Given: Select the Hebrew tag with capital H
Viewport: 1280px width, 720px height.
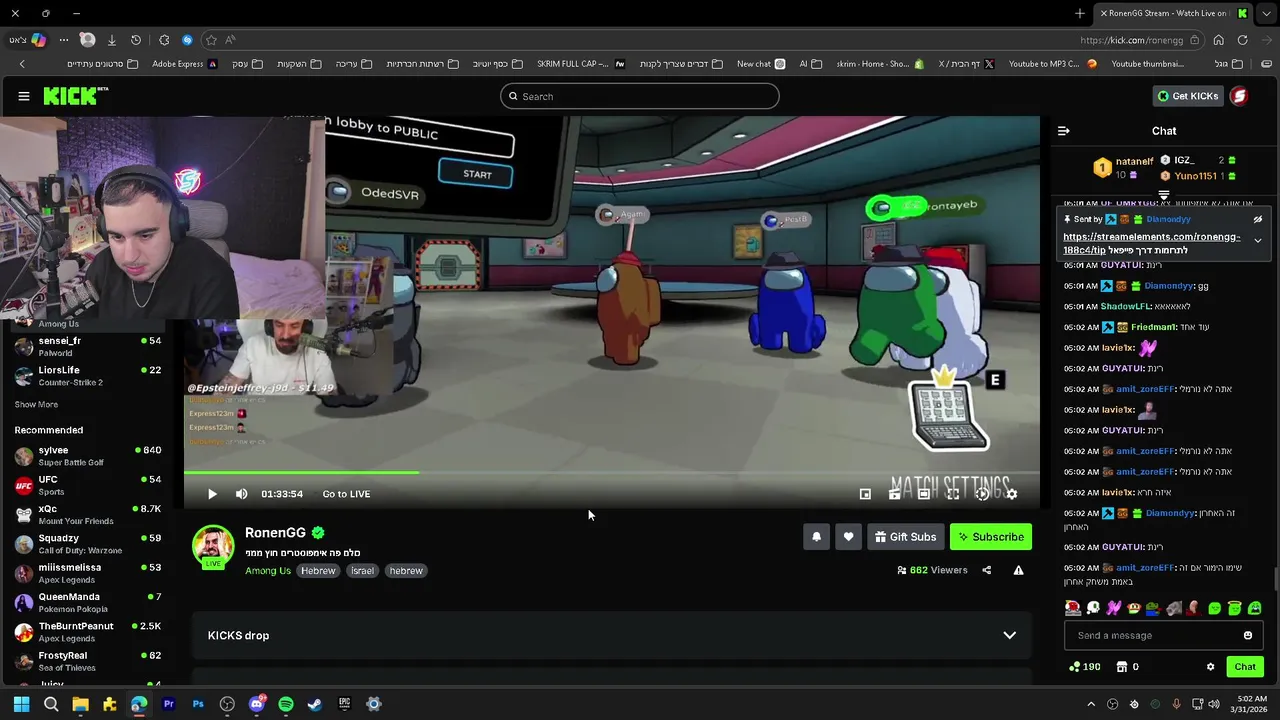Looking at the screenshot, I should click(x=318, y=571).
